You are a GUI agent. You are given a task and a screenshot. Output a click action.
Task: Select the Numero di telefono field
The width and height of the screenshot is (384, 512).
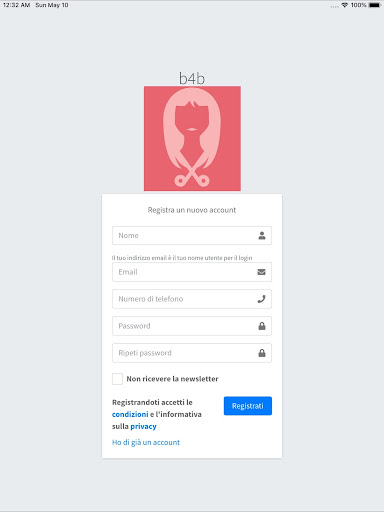(x=192, y=299)
